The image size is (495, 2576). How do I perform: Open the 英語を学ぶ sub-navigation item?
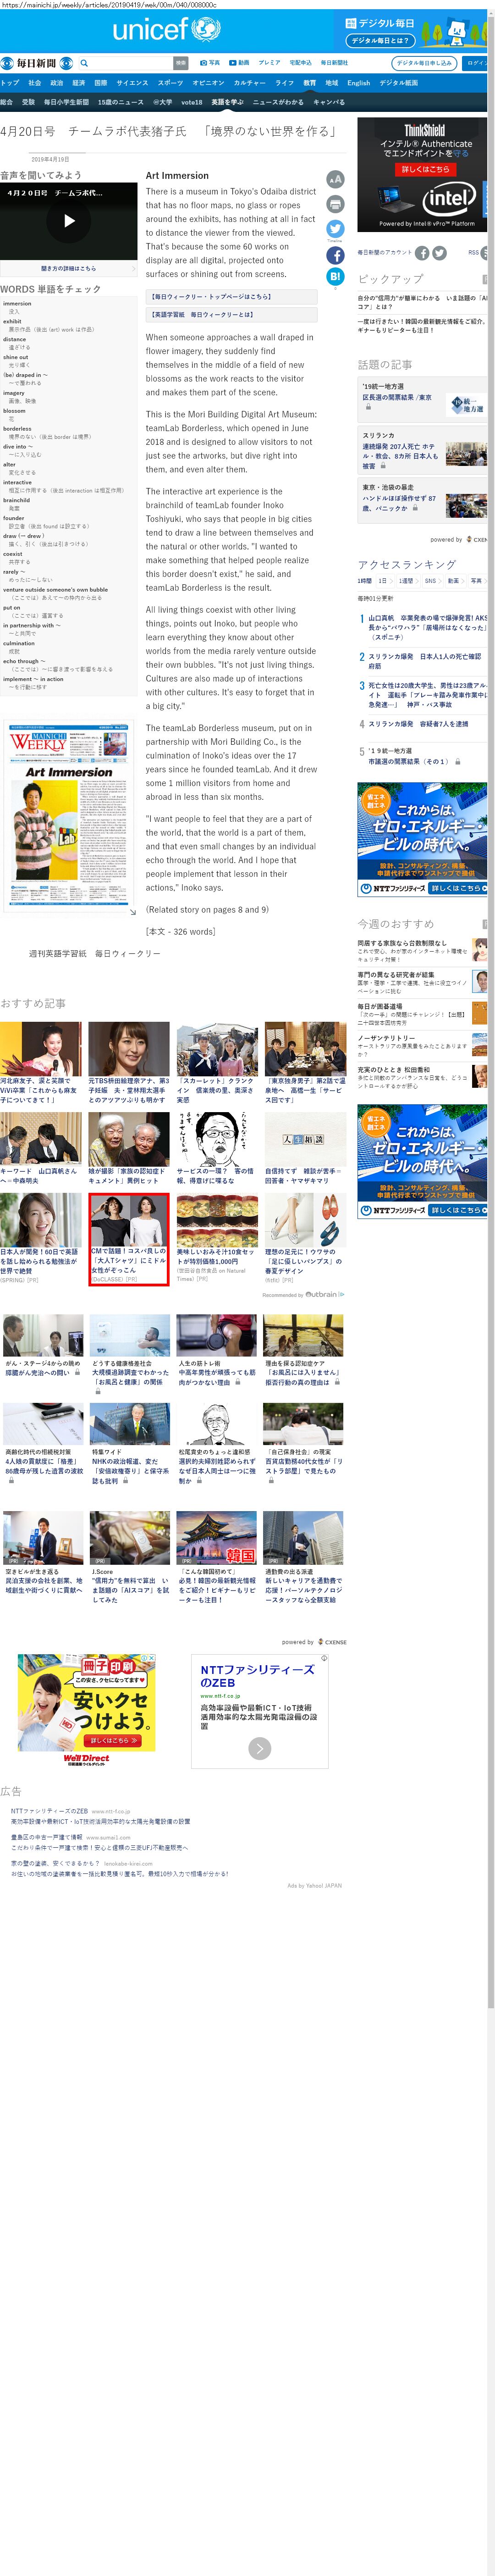point(227,102)
